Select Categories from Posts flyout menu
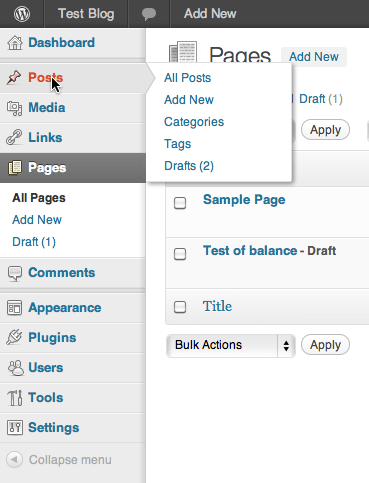This screenshot has height=483, width=369. pyautogui.click(x=194, y=122)
